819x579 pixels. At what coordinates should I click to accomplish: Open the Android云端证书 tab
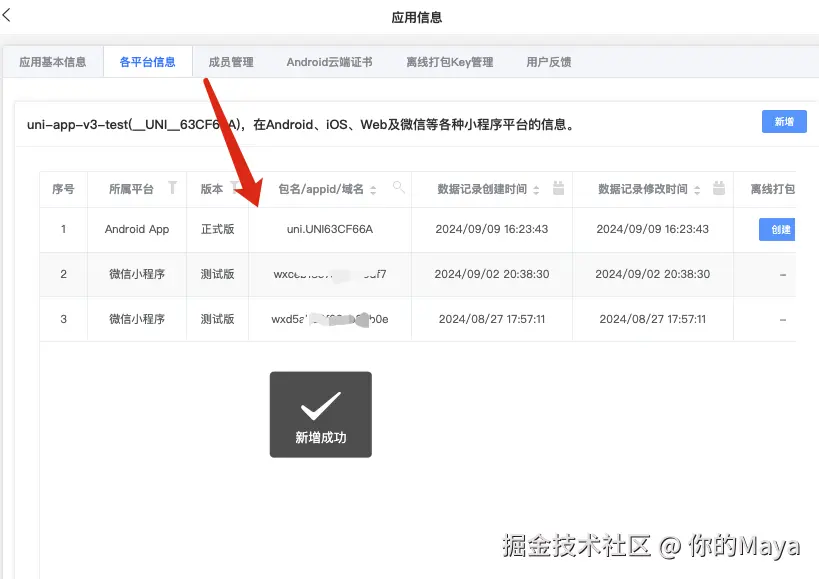(329, 62)
